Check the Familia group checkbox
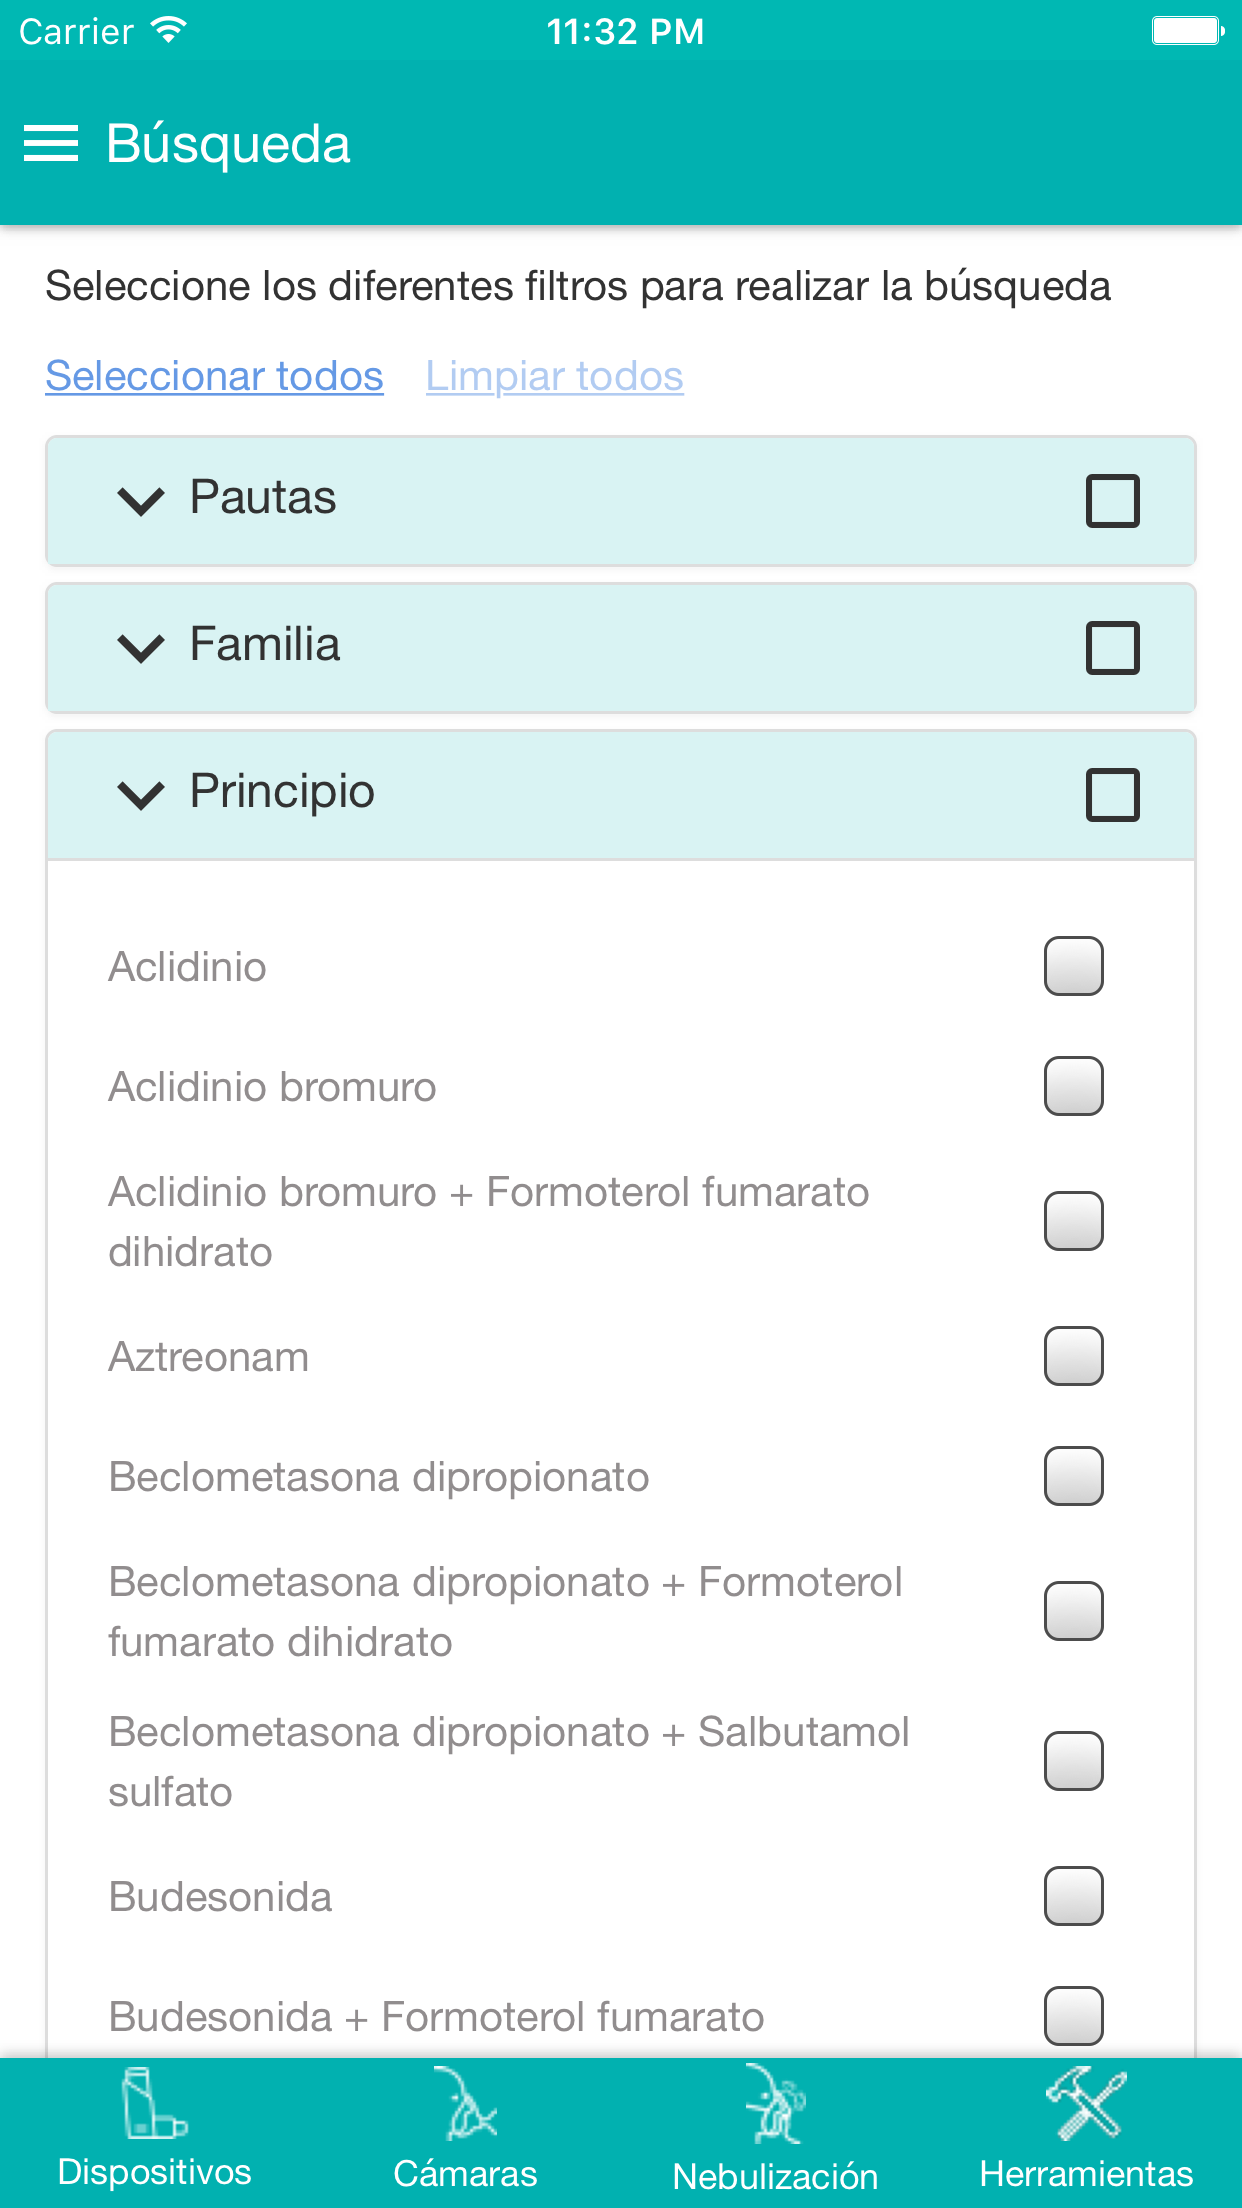 pos(1112,647)
